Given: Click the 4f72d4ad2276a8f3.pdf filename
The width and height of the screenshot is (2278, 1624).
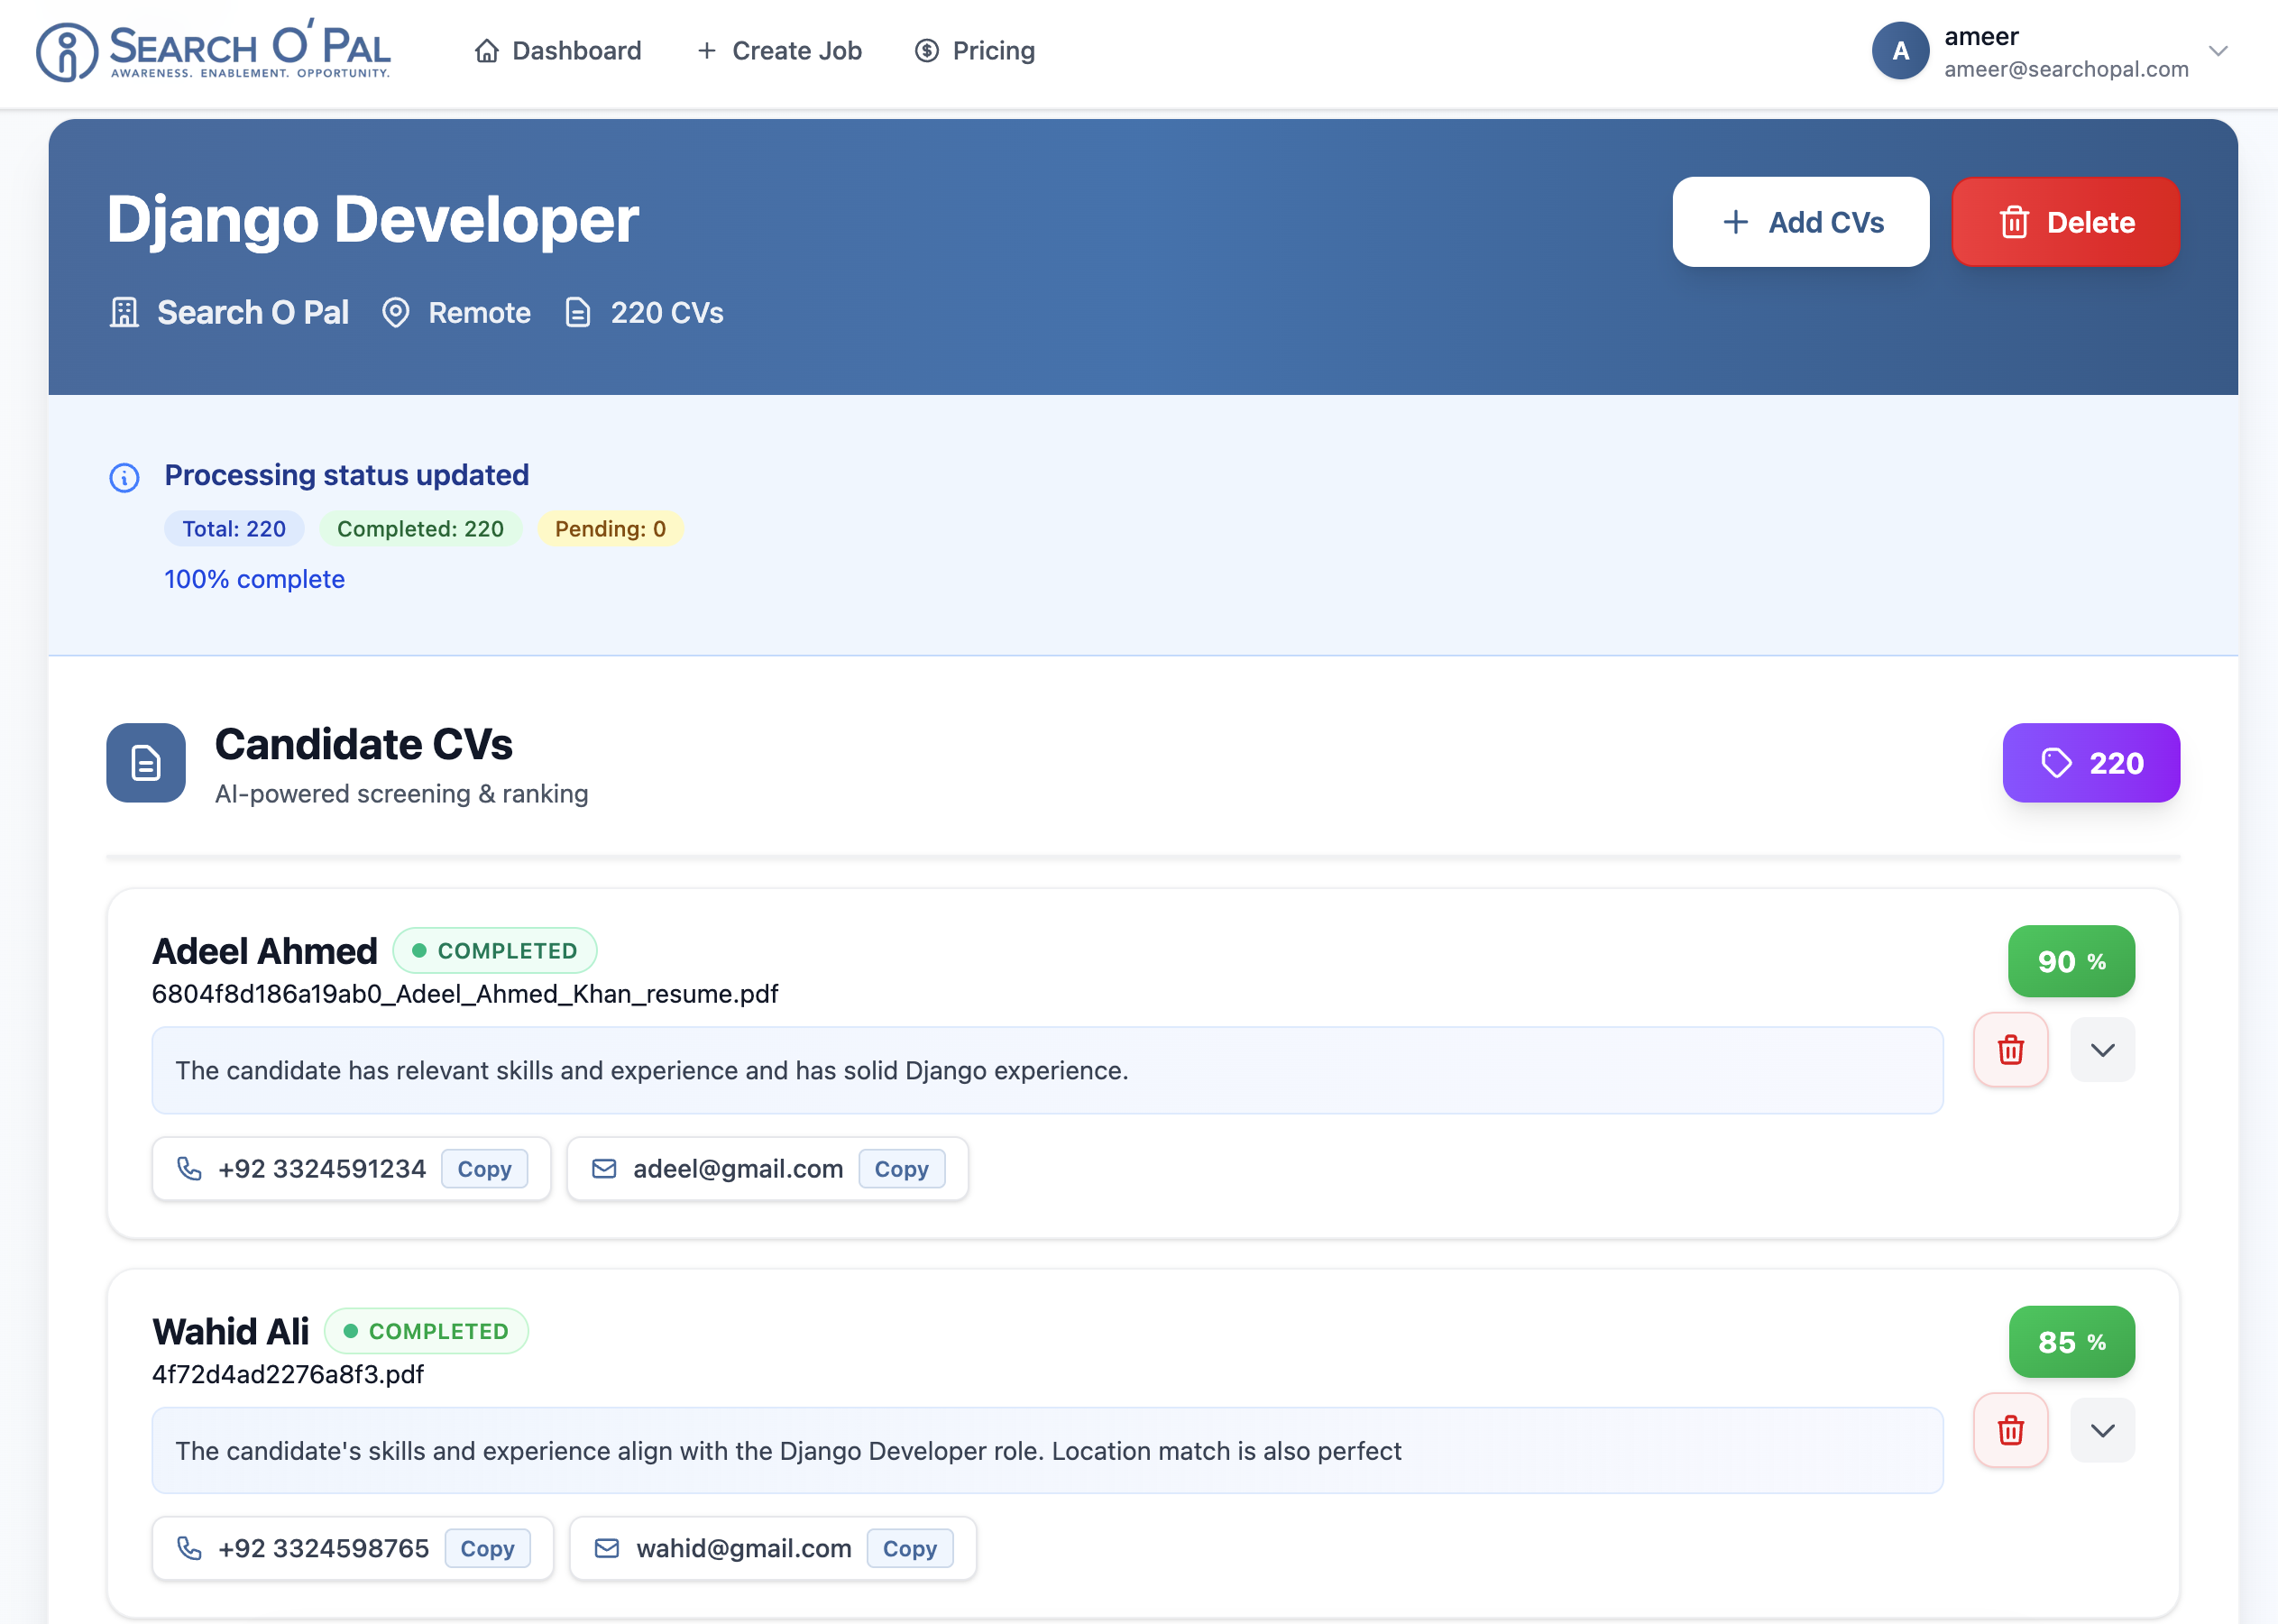Looking at the screenshot, I should point(288,1374).
